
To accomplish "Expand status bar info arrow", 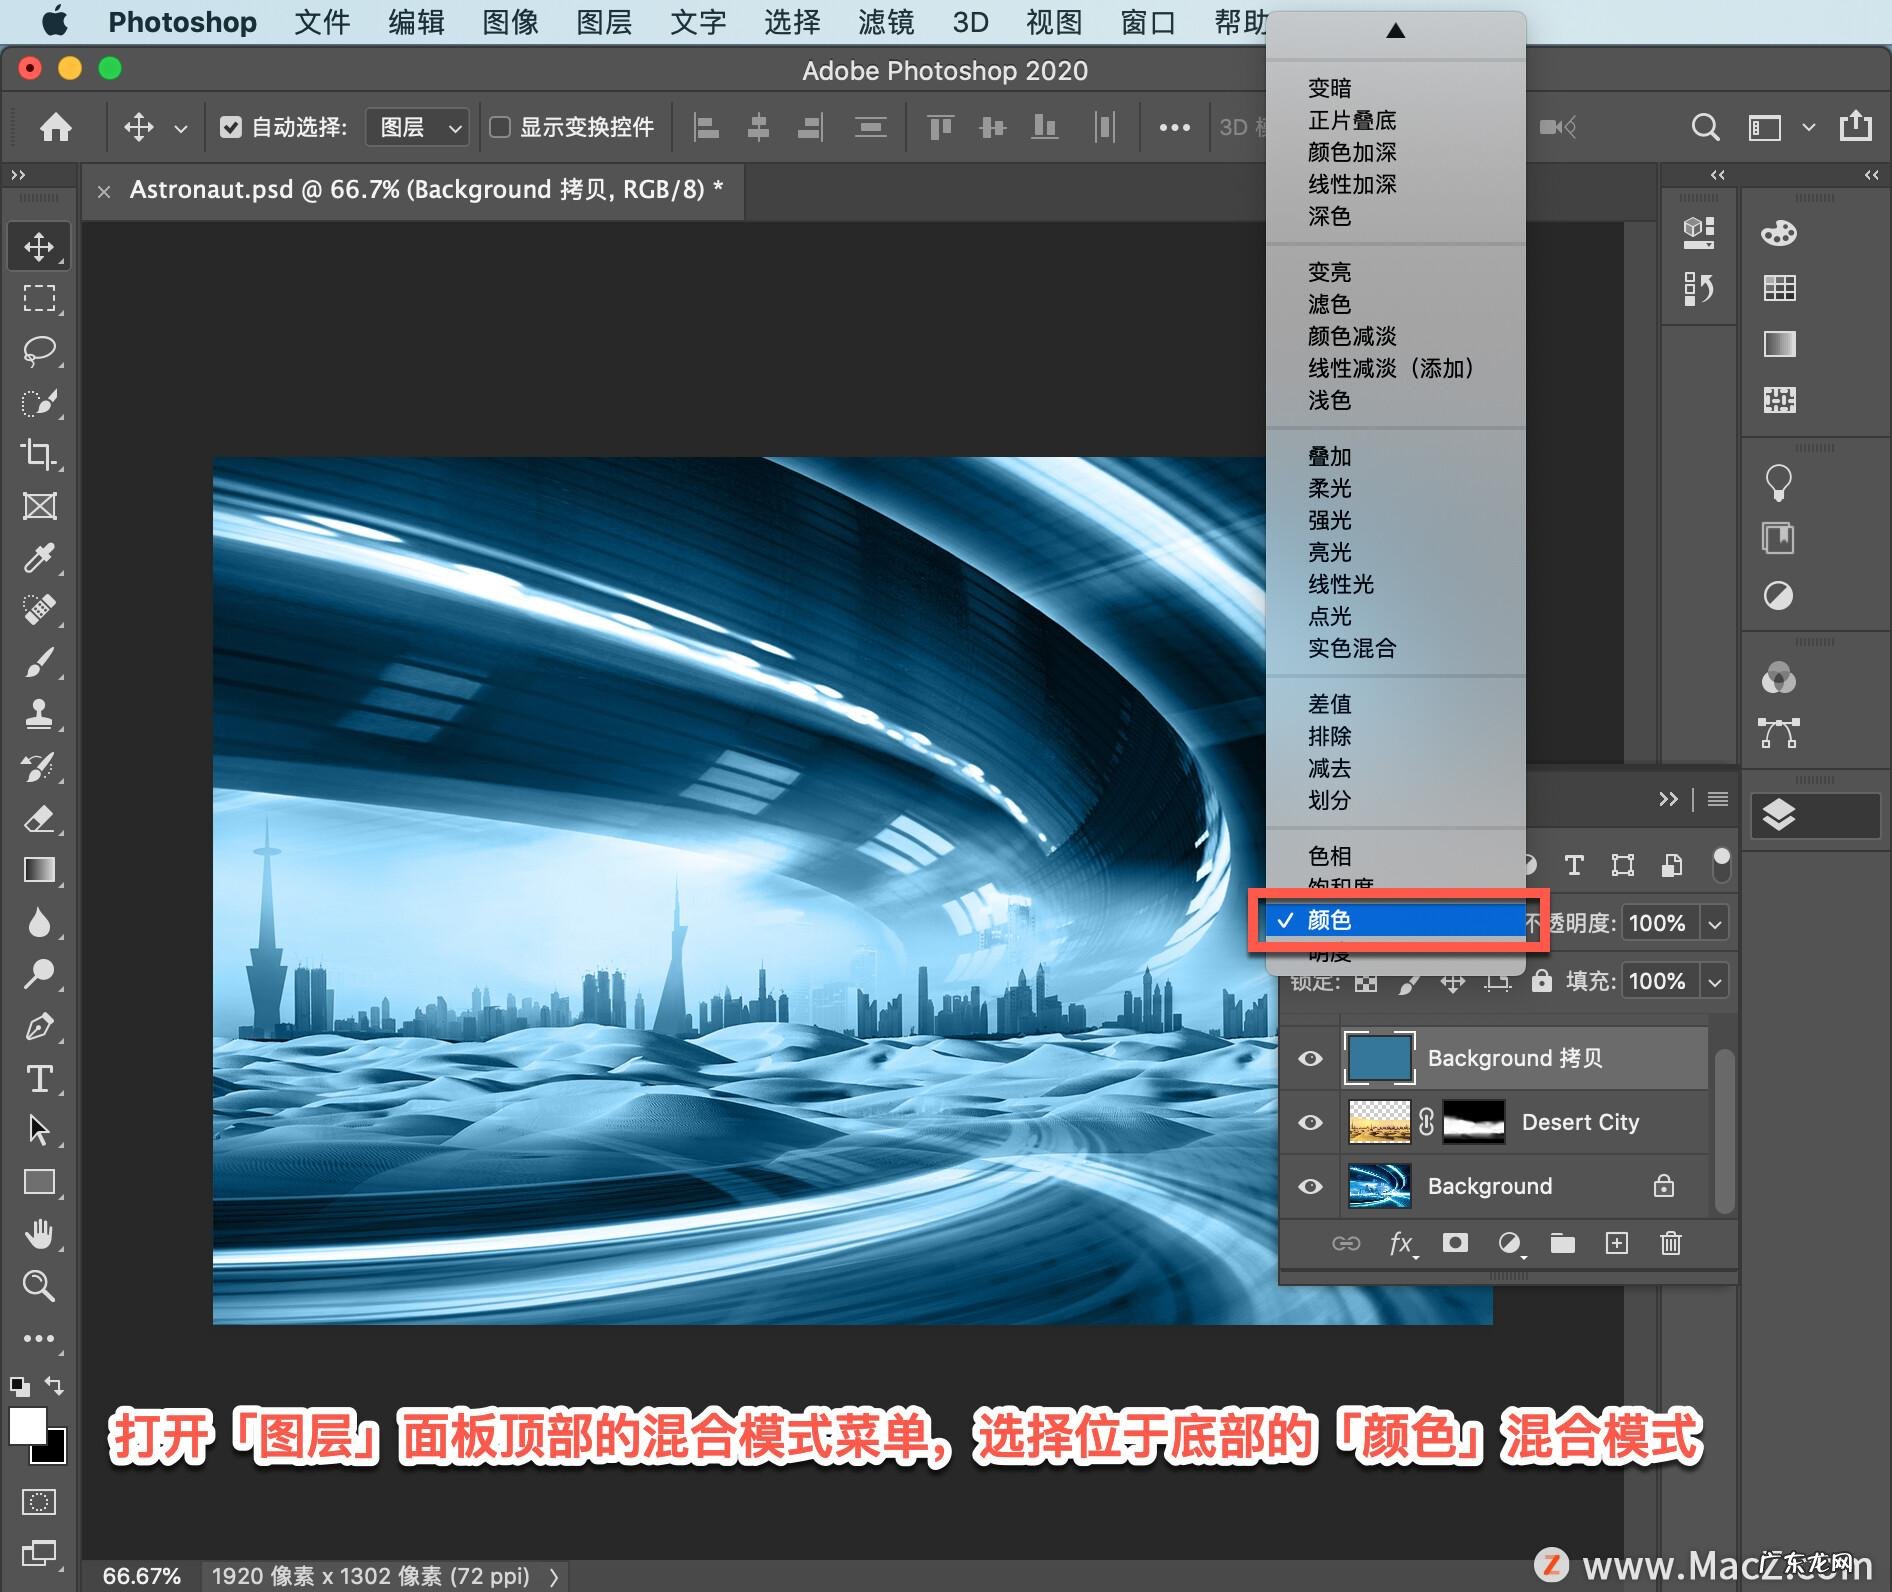I will [x=555, y=1577].
